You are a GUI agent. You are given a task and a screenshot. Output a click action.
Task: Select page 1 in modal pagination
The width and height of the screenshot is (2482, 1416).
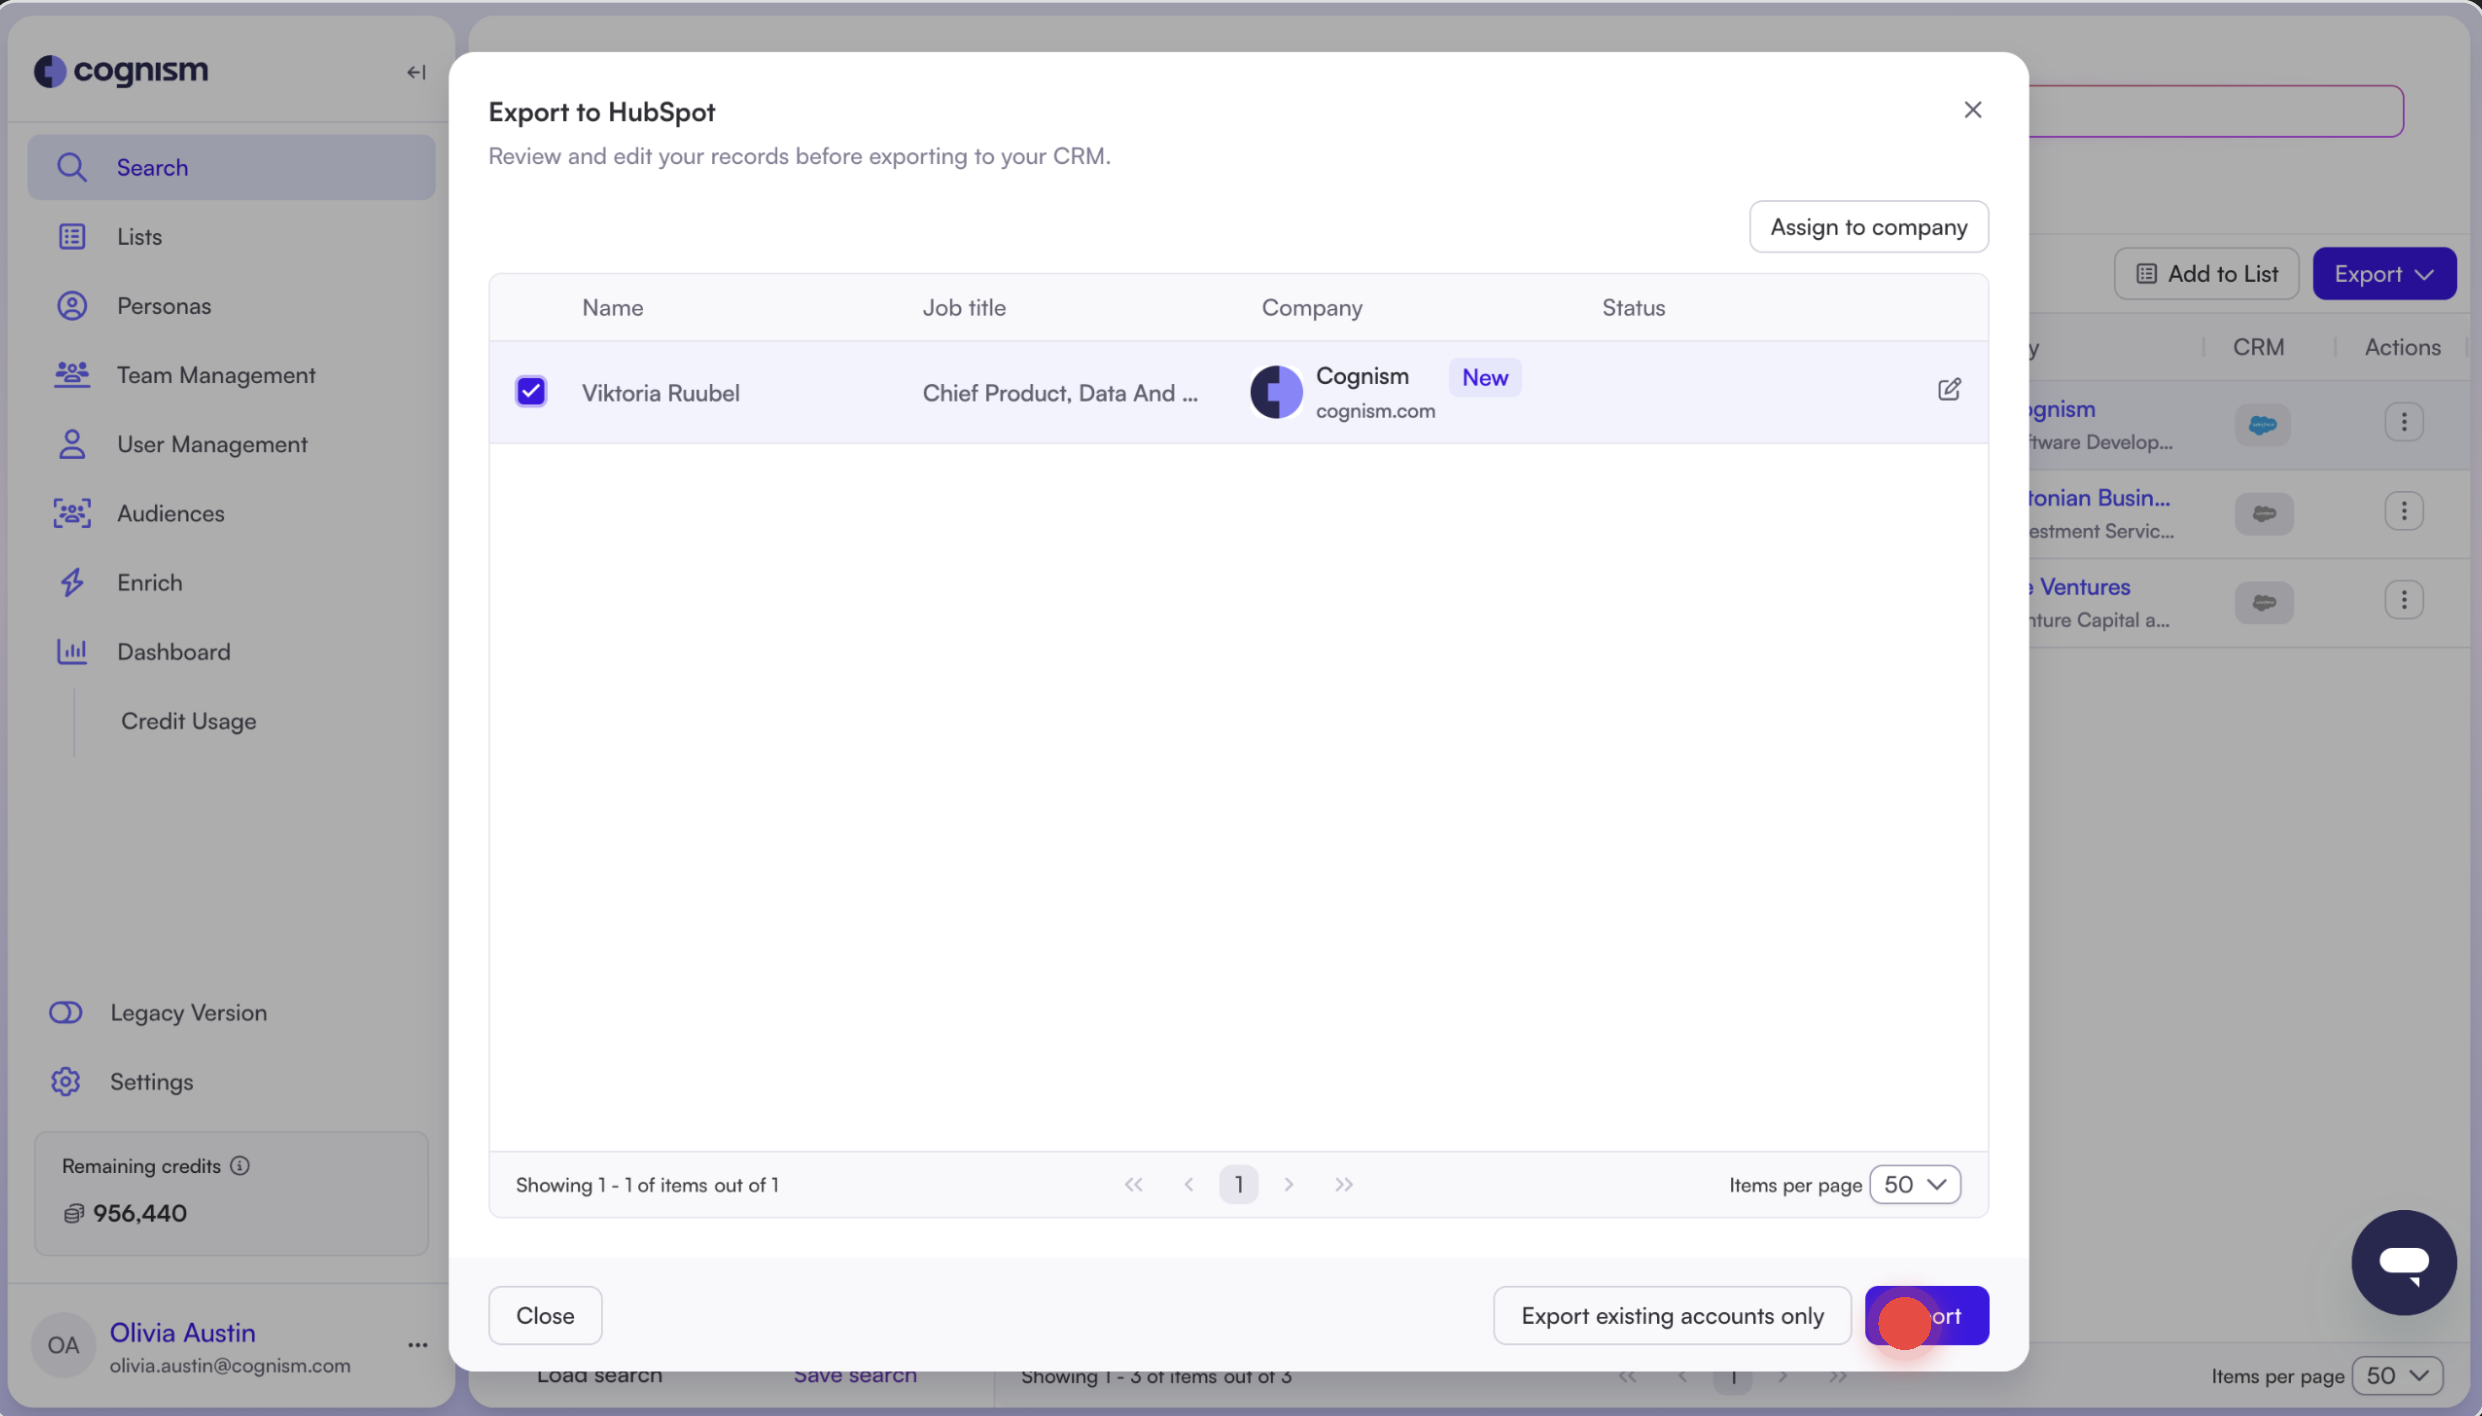[x=1238, y=1184]
